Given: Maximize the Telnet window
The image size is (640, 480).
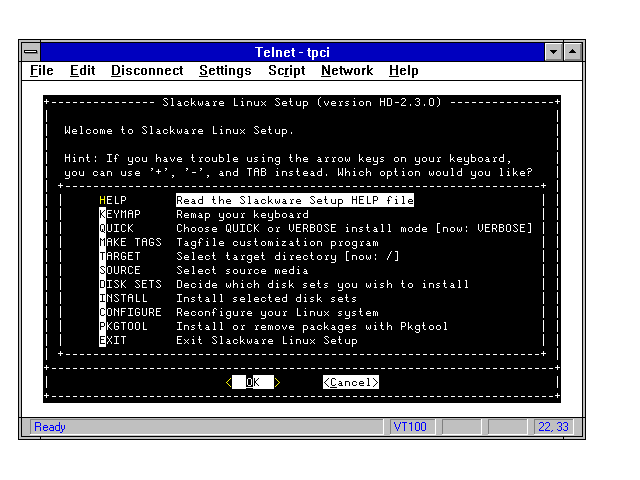Looking at the screenshot, I should (x=573, y=51).
